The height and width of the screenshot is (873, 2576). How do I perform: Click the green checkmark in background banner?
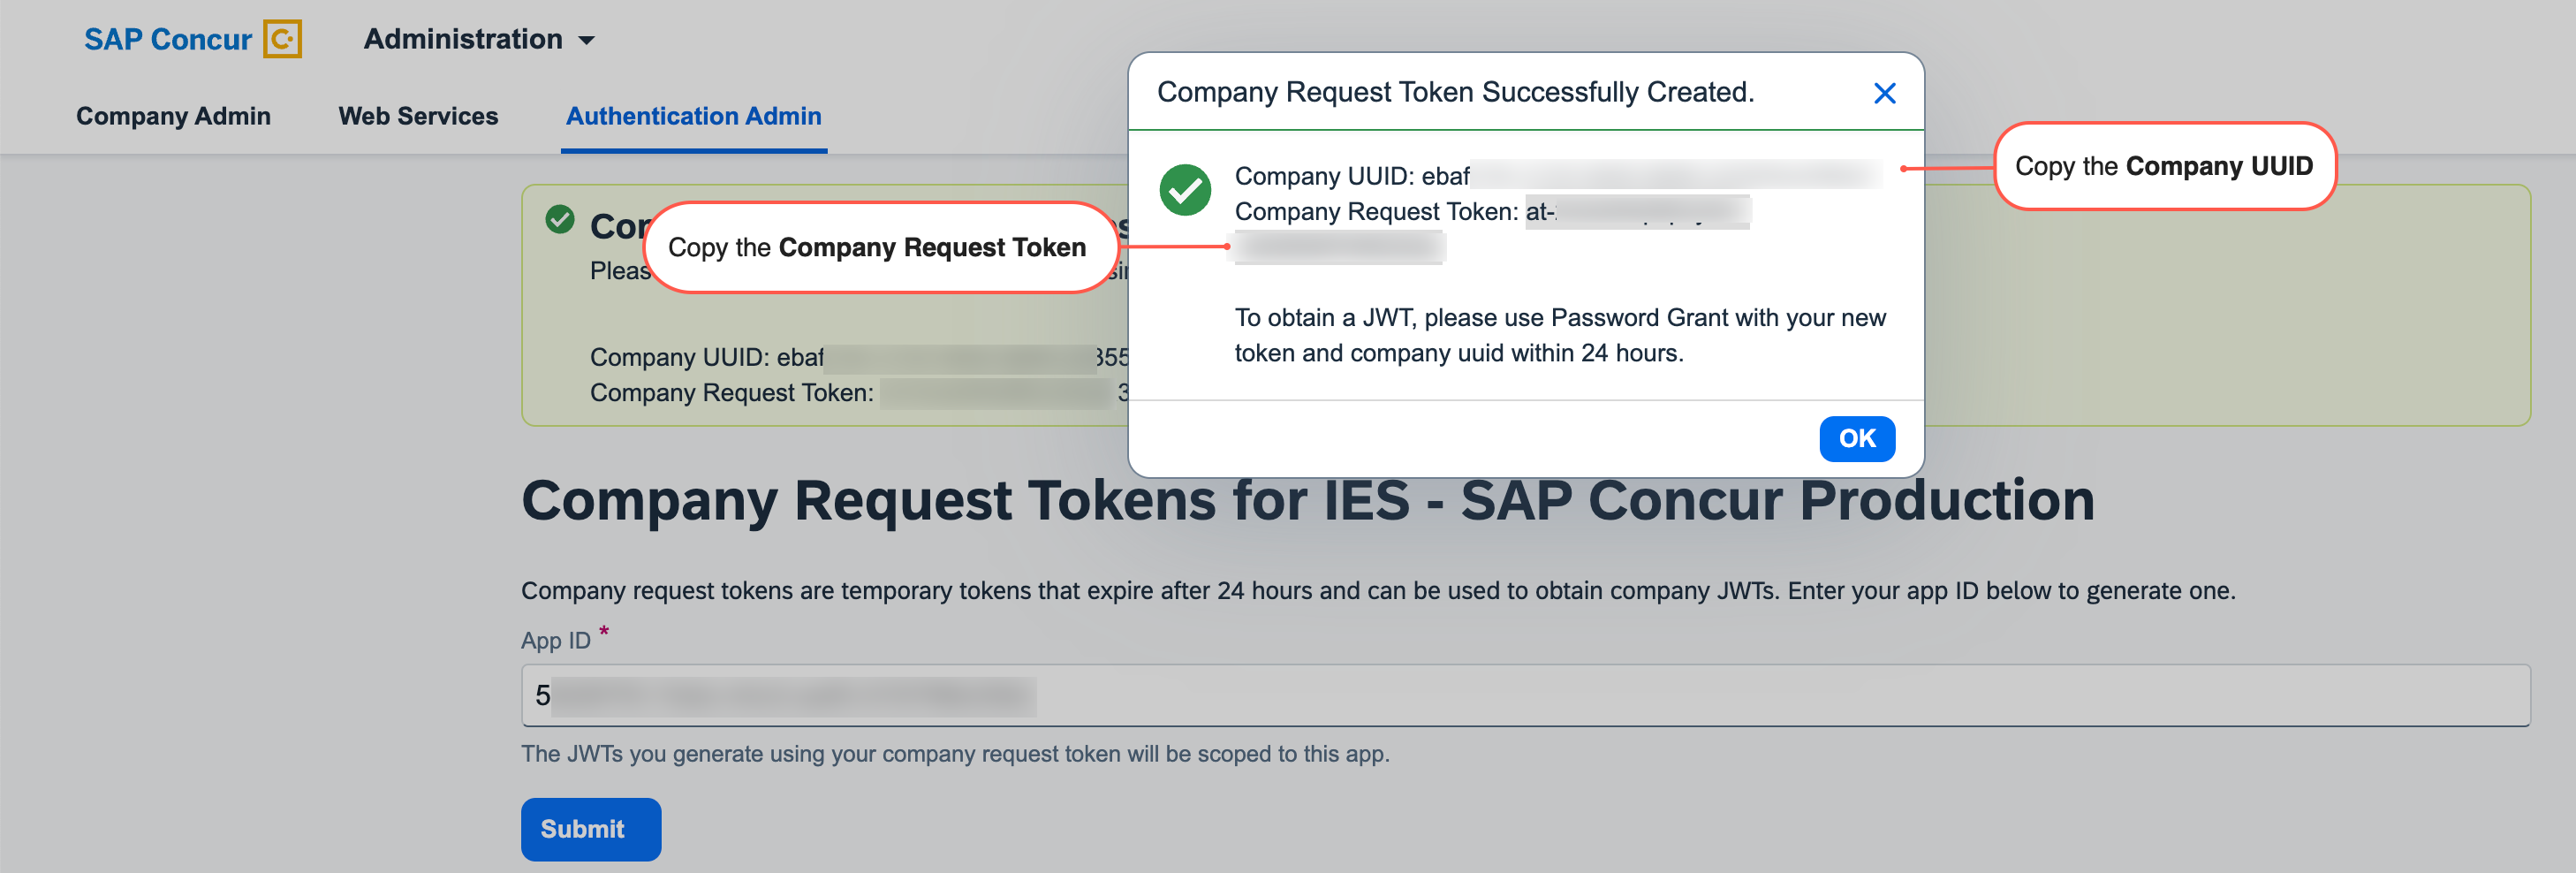coord(560,219)
